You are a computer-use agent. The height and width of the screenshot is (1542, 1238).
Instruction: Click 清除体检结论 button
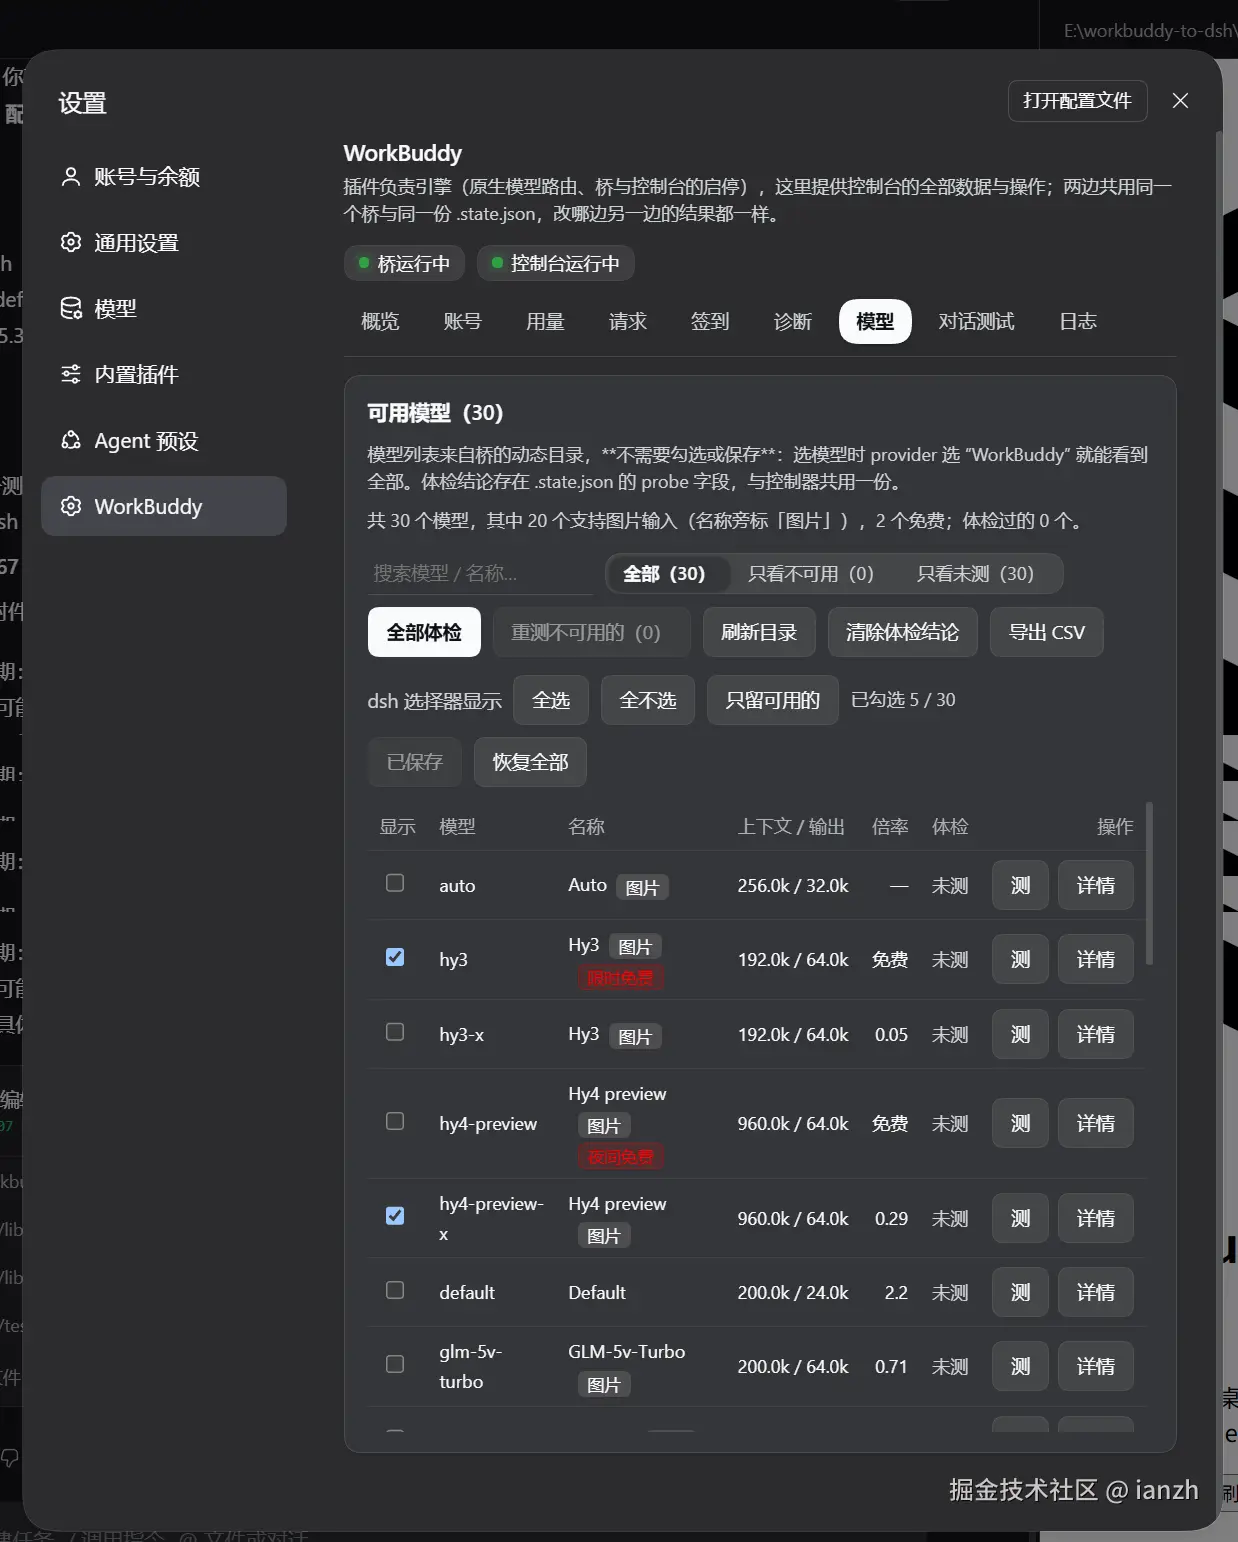pyautogui.click(x=902, y=632)
